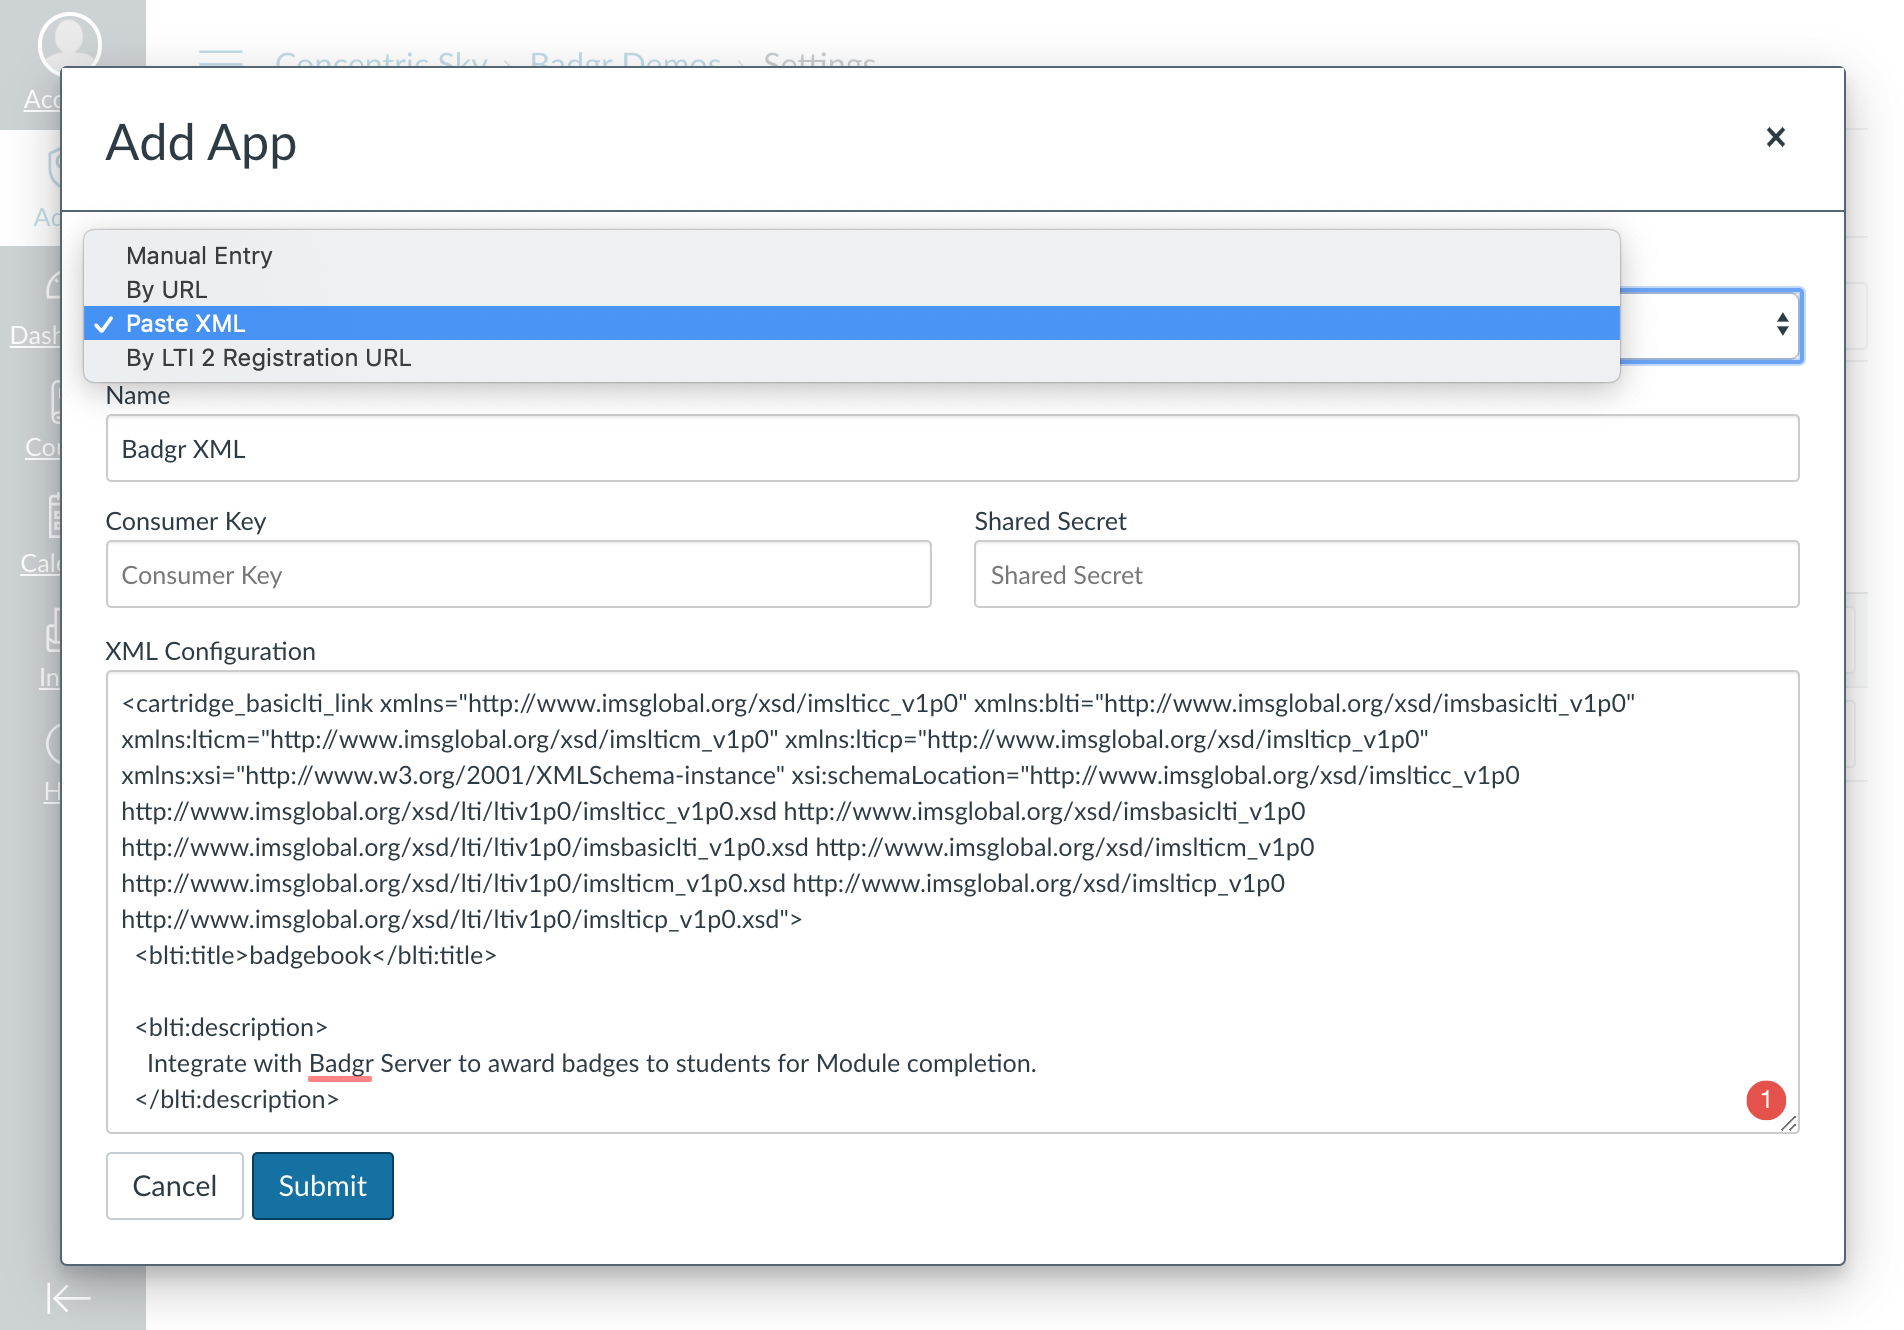Close the Add App dialog

click(x=1775, y=137)
